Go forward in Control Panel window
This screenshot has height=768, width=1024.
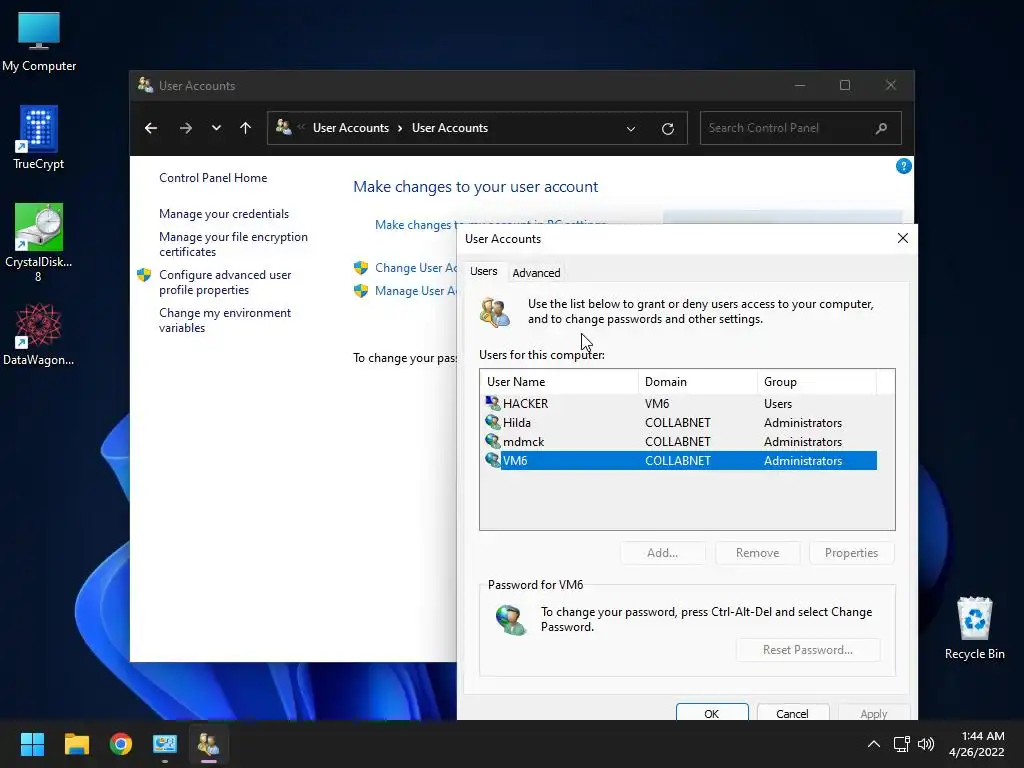point(185,128)
